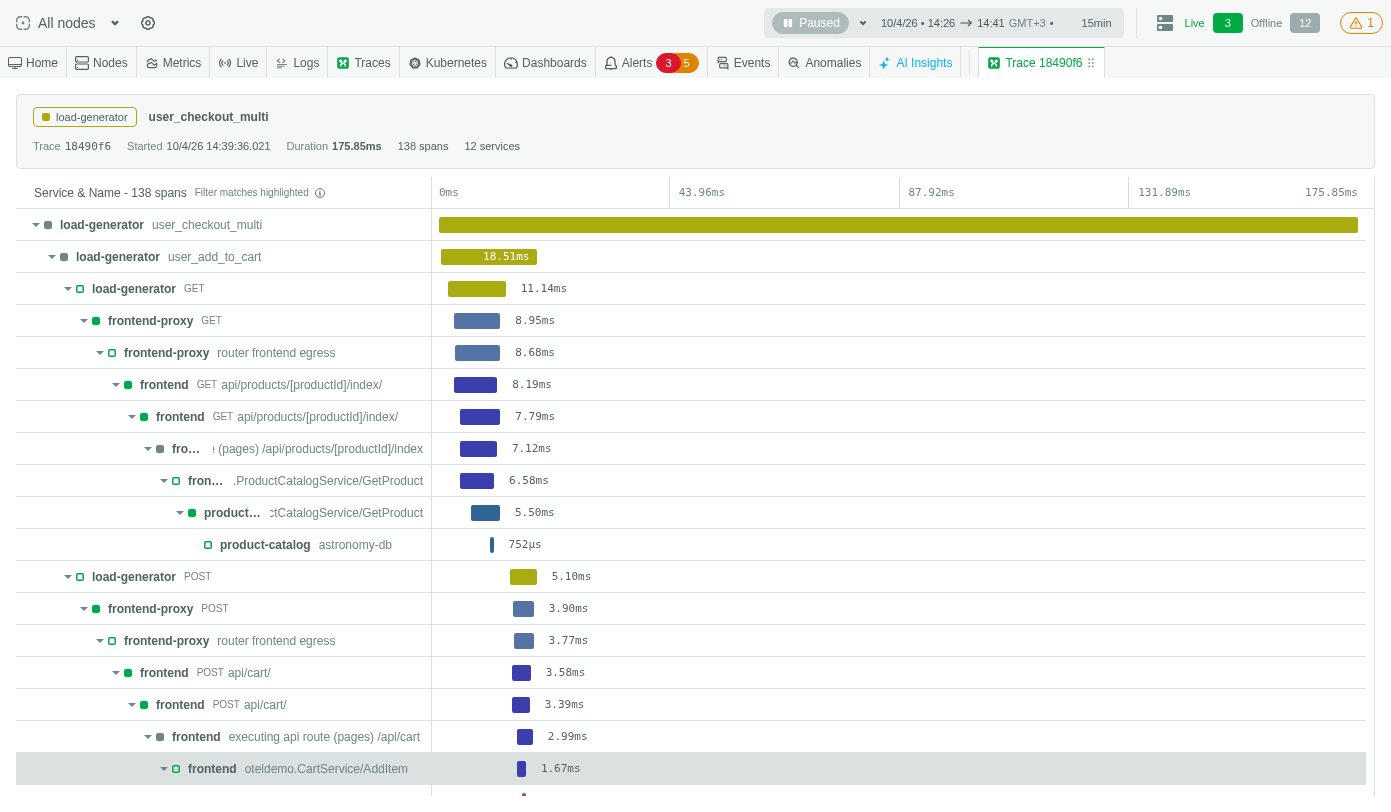Switch to the Nodes tab
Screen dimensions: 1391x812
click(x=101, y=63)
